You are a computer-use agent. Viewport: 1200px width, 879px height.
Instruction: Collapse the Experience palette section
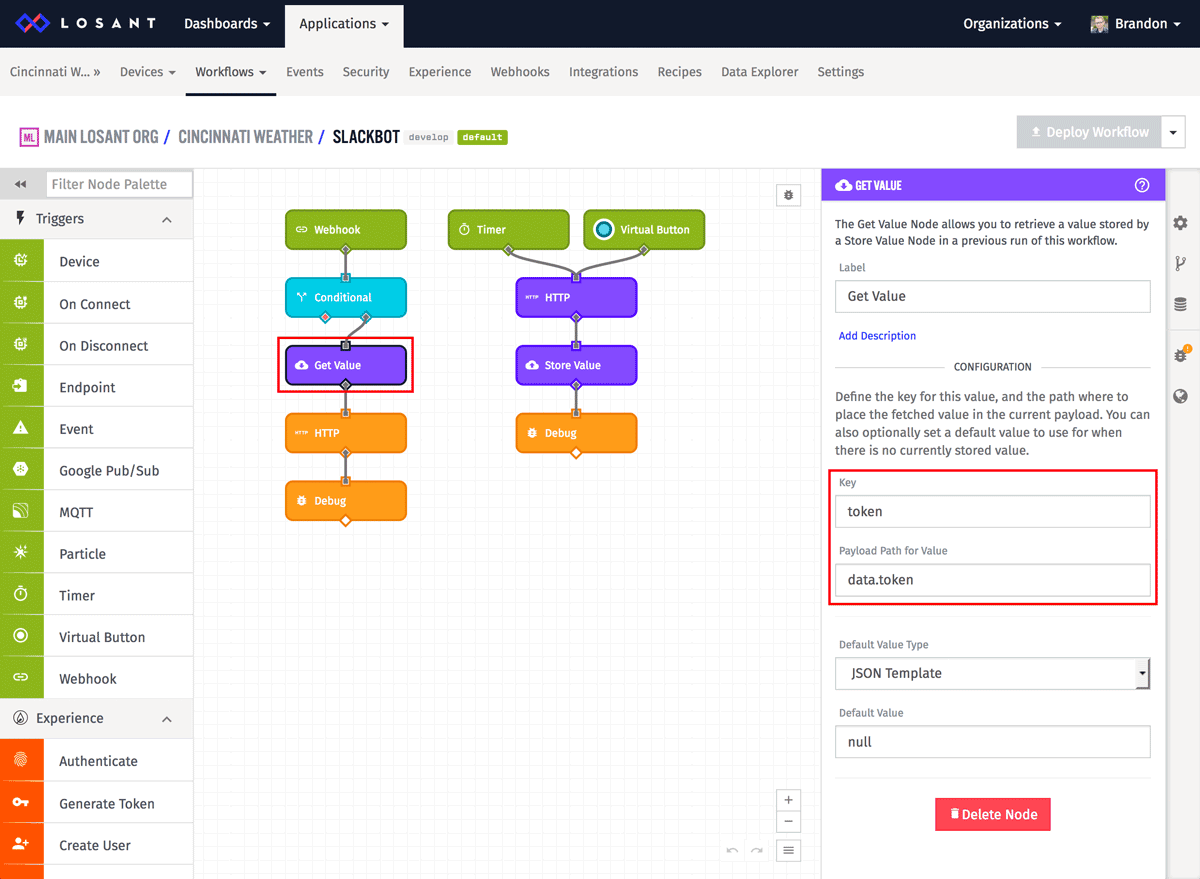click(167, 719)
